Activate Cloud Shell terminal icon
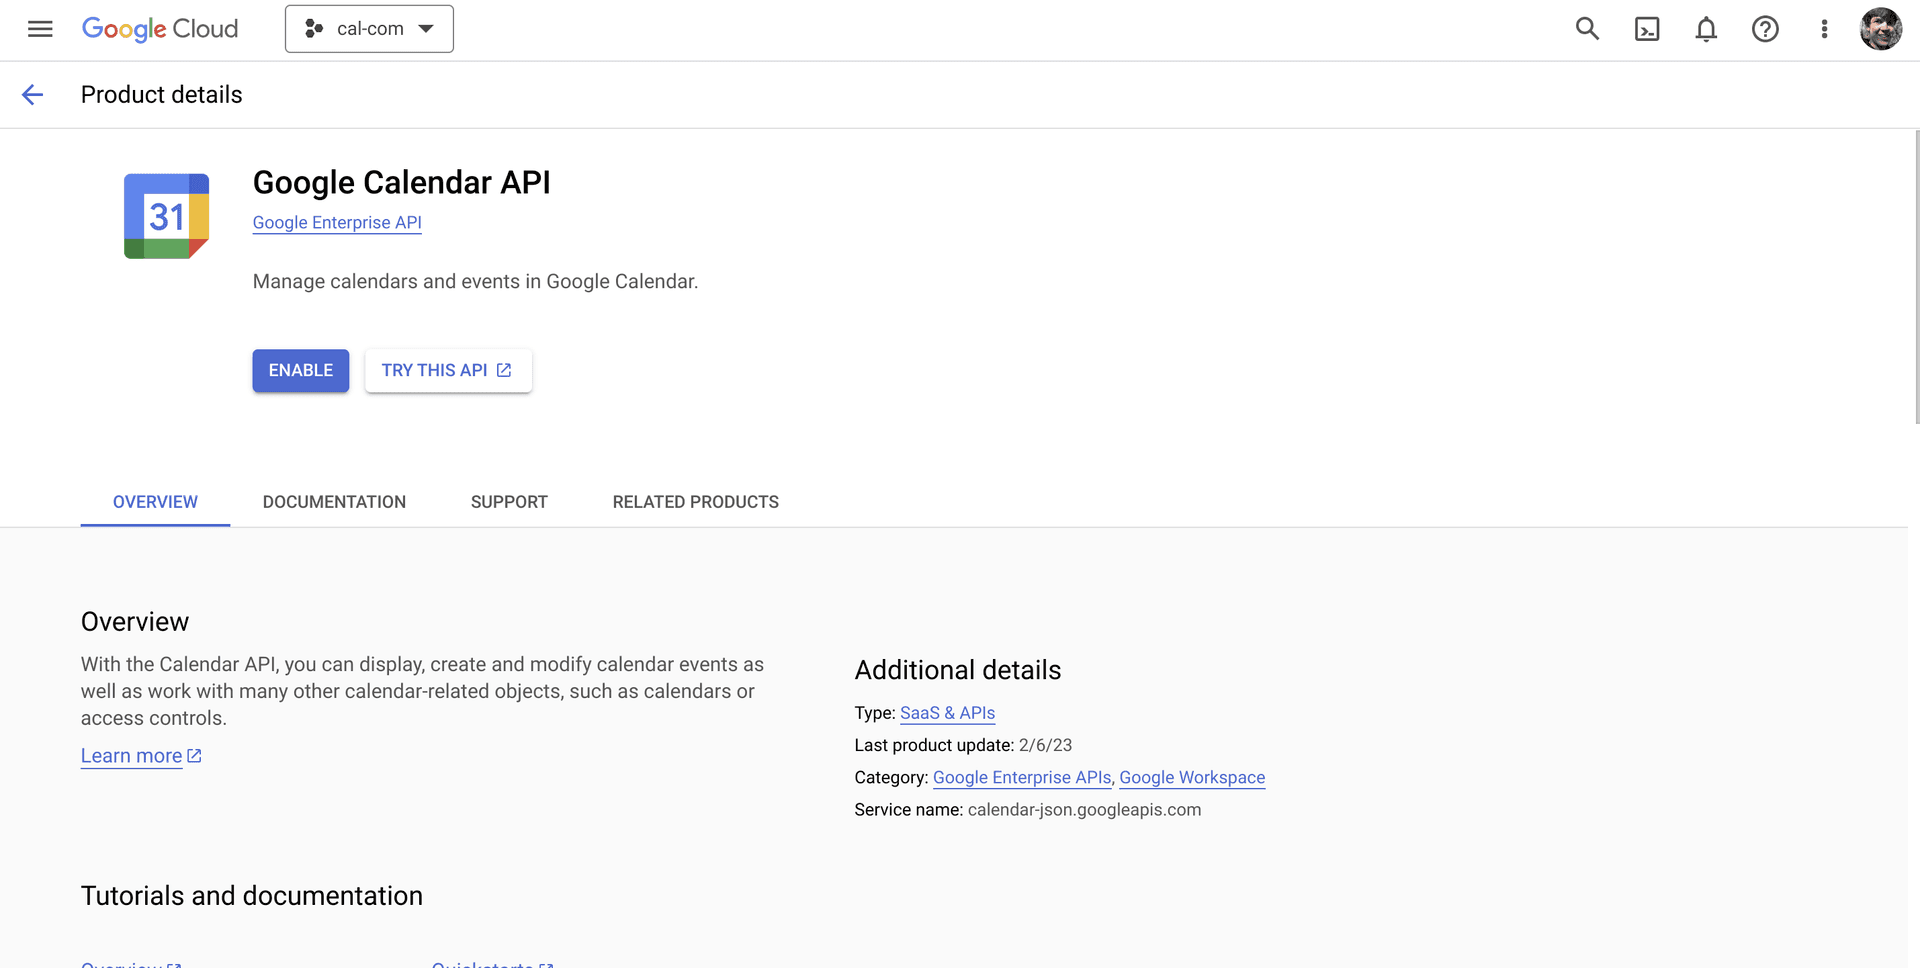The image size is (1920, 968). tap(1646, 29)
